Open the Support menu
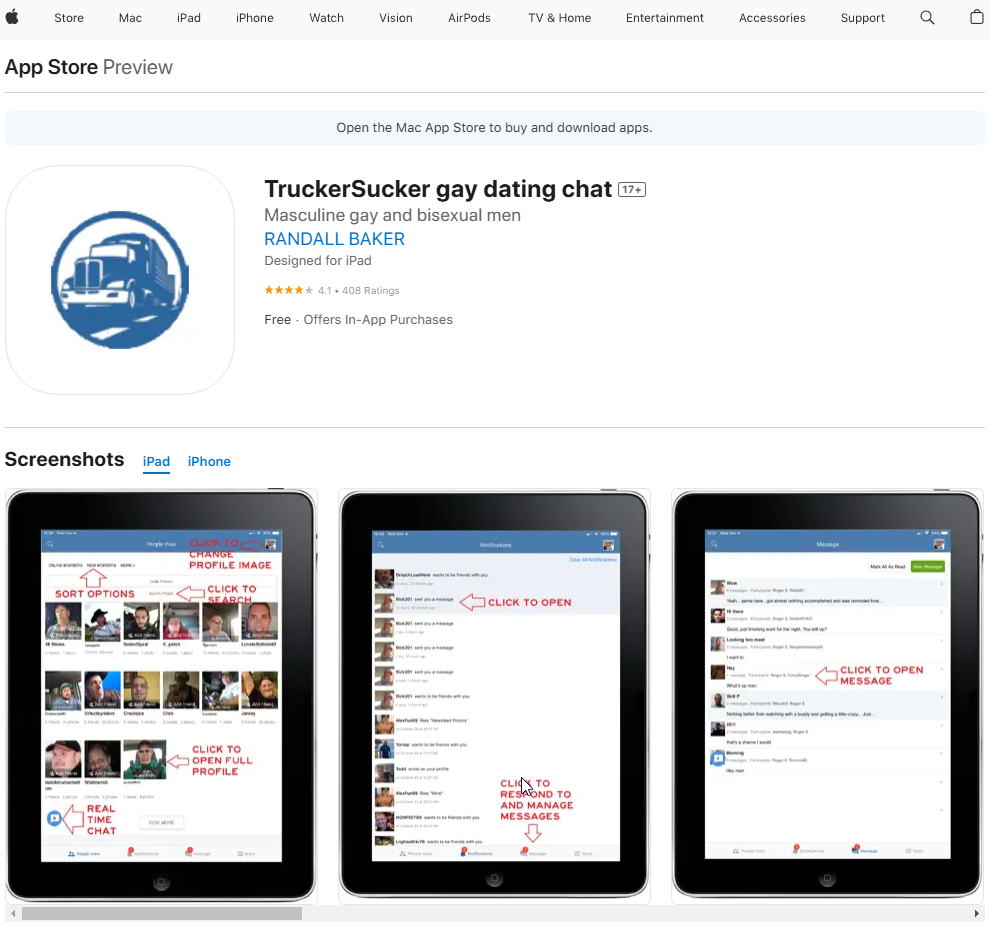Image resolution: width=989 pixels, height=931 pixels. pyautogui.click(x=862, y=18)
